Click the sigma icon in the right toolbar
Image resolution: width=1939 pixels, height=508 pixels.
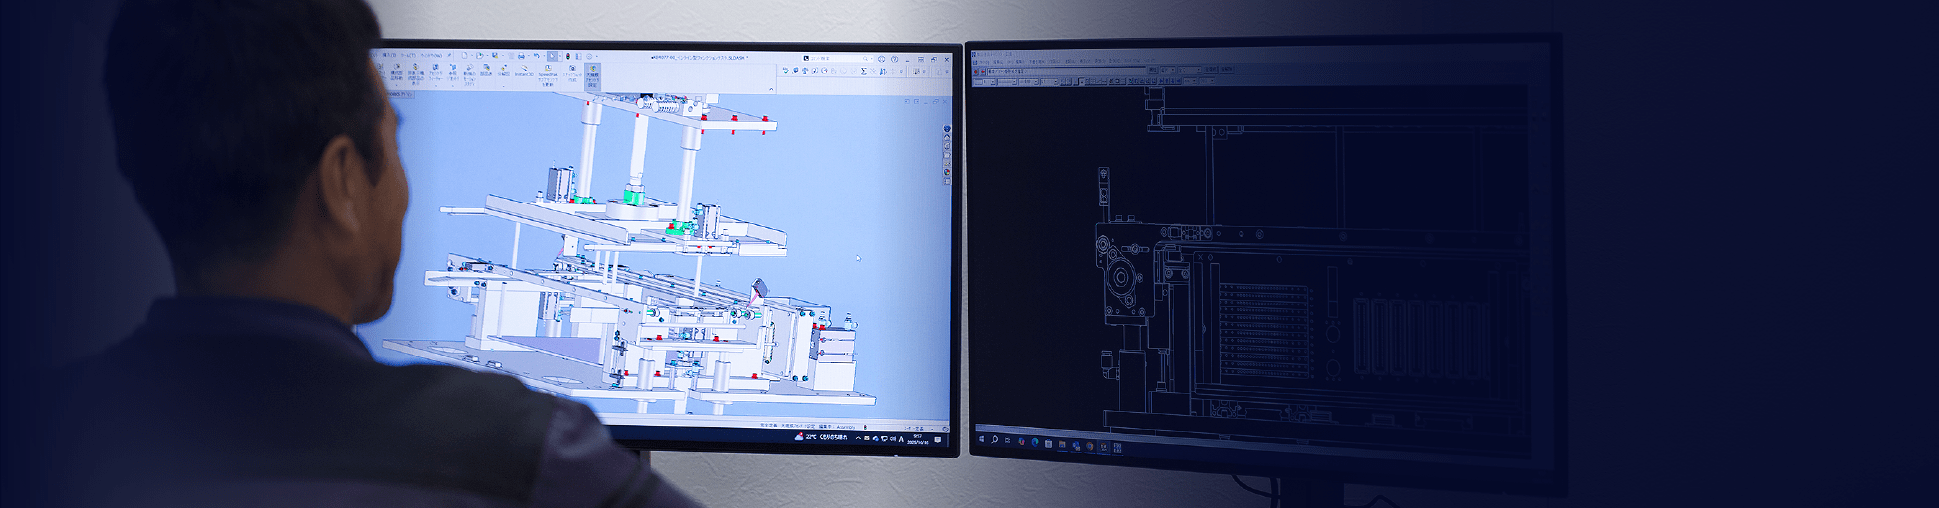[x=863, y=71]
